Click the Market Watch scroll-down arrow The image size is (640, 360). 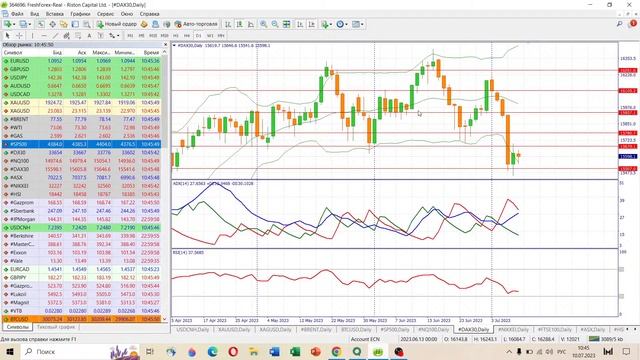click(164, 319)
